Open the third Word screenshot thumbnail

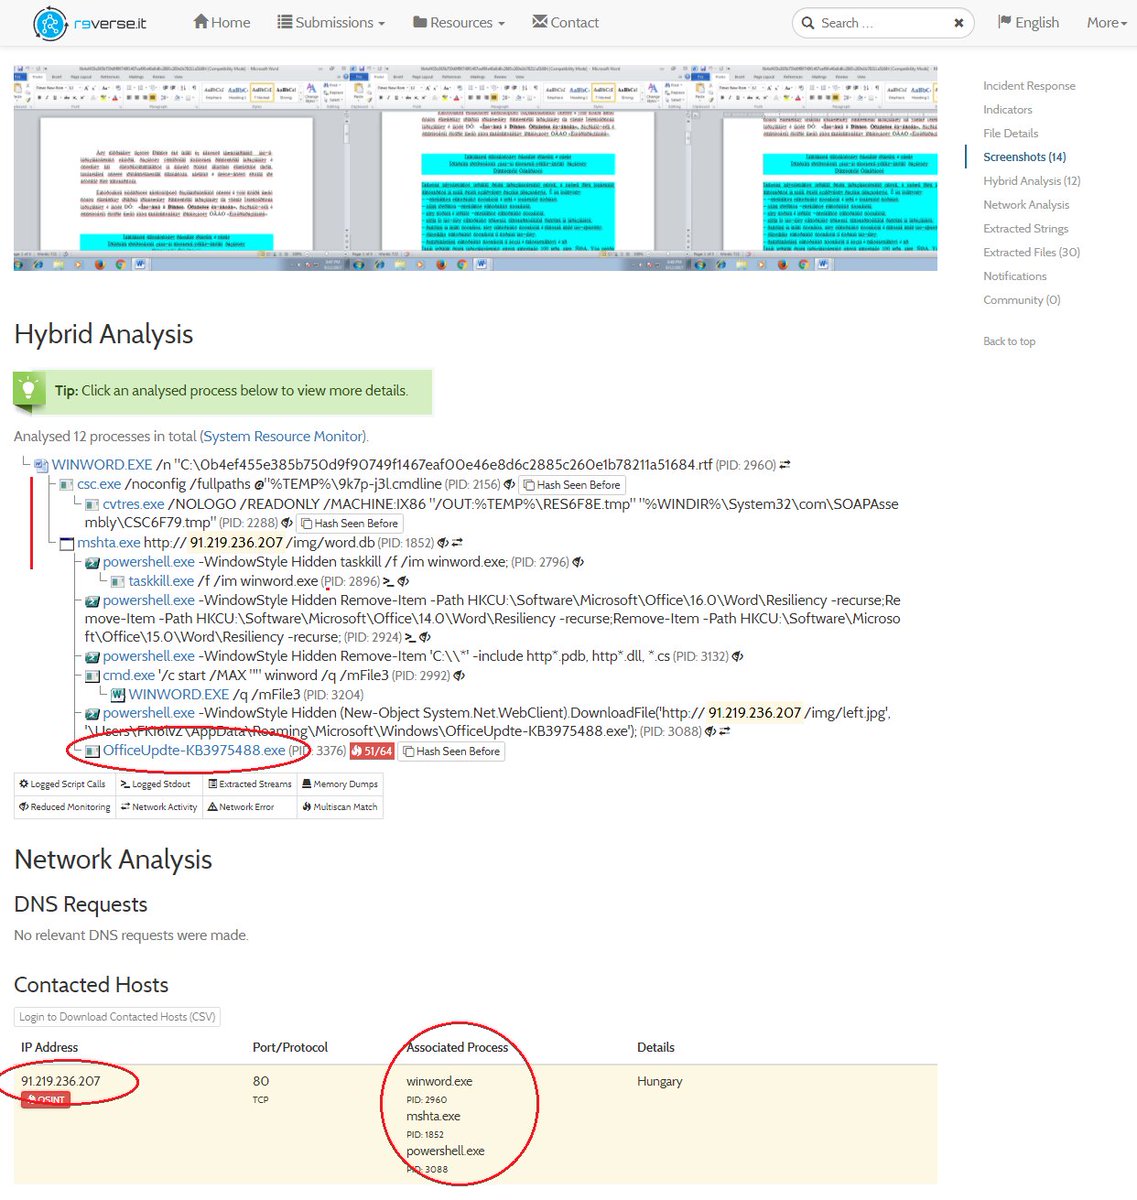click(x=816, y=168)
